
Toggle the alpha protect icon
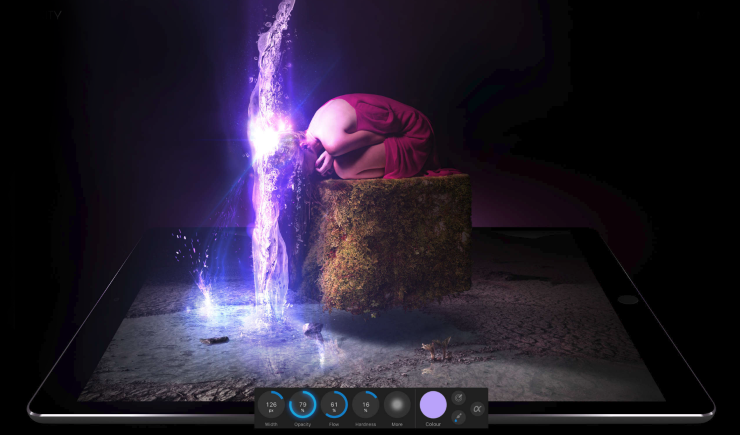coord(477,409)
